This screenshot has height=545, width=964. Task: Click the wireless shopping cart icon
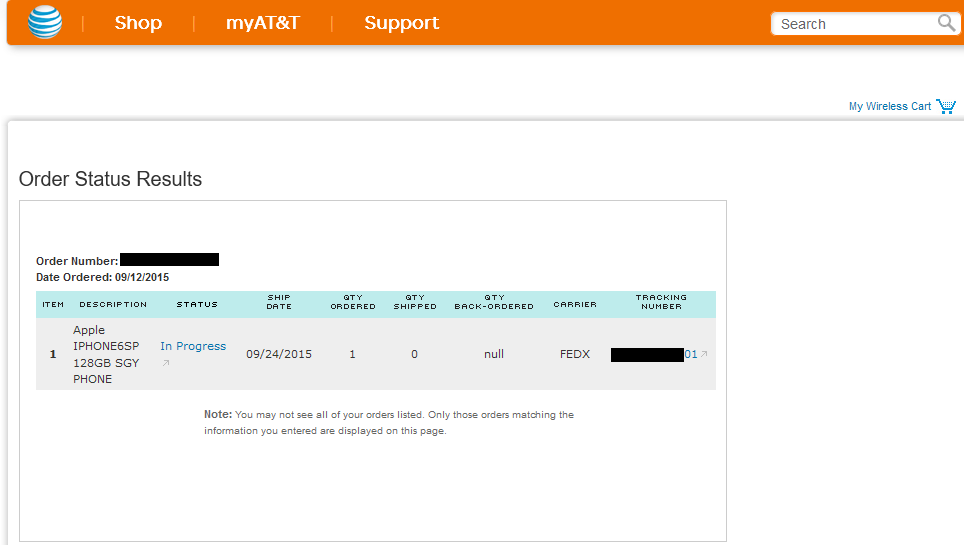click(946, 106)
